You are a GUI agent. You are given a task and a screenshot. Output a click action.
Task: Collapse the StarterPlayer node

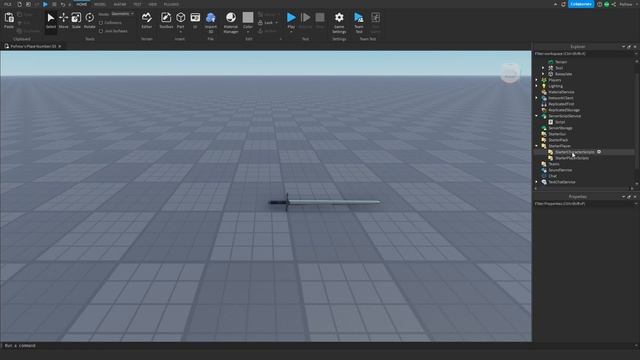coord(537,146)
